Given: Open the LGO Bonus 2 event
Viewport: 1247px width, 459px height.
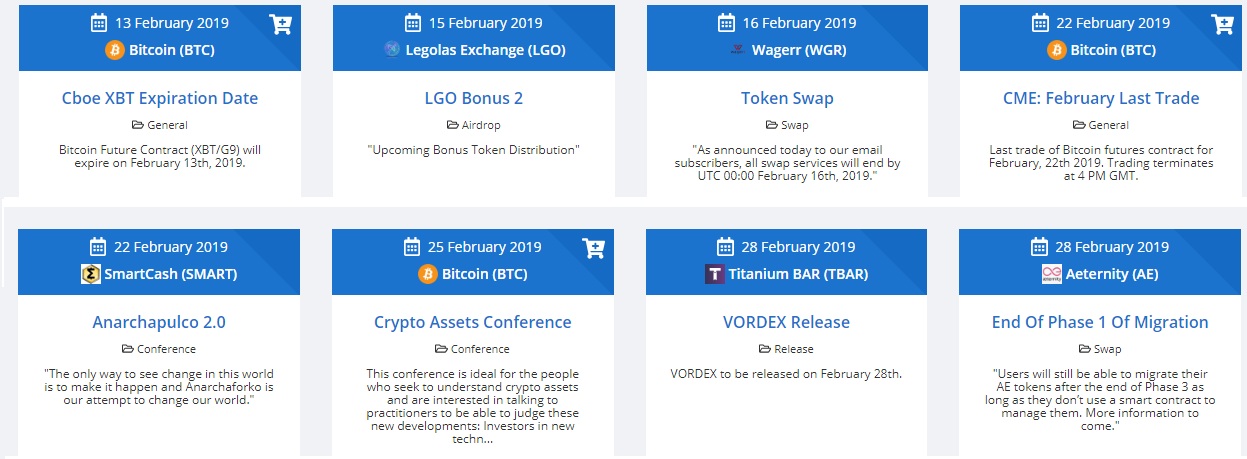Looking at the screenshot, I should [x=473, y=98].
